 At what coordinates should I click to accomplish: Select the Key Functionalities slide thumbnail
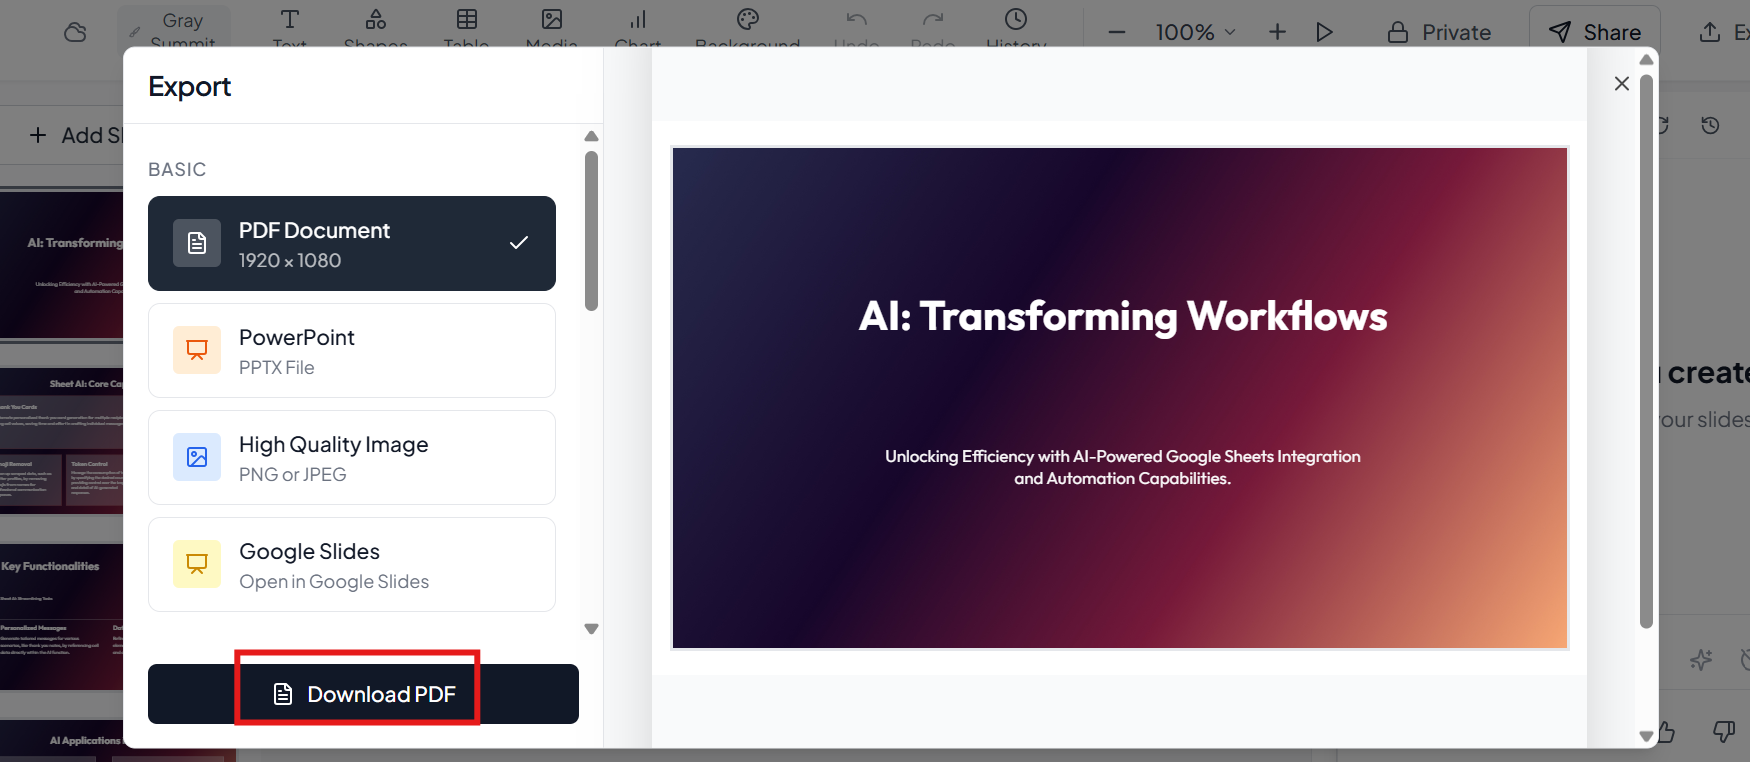click(x=61, y=616)
